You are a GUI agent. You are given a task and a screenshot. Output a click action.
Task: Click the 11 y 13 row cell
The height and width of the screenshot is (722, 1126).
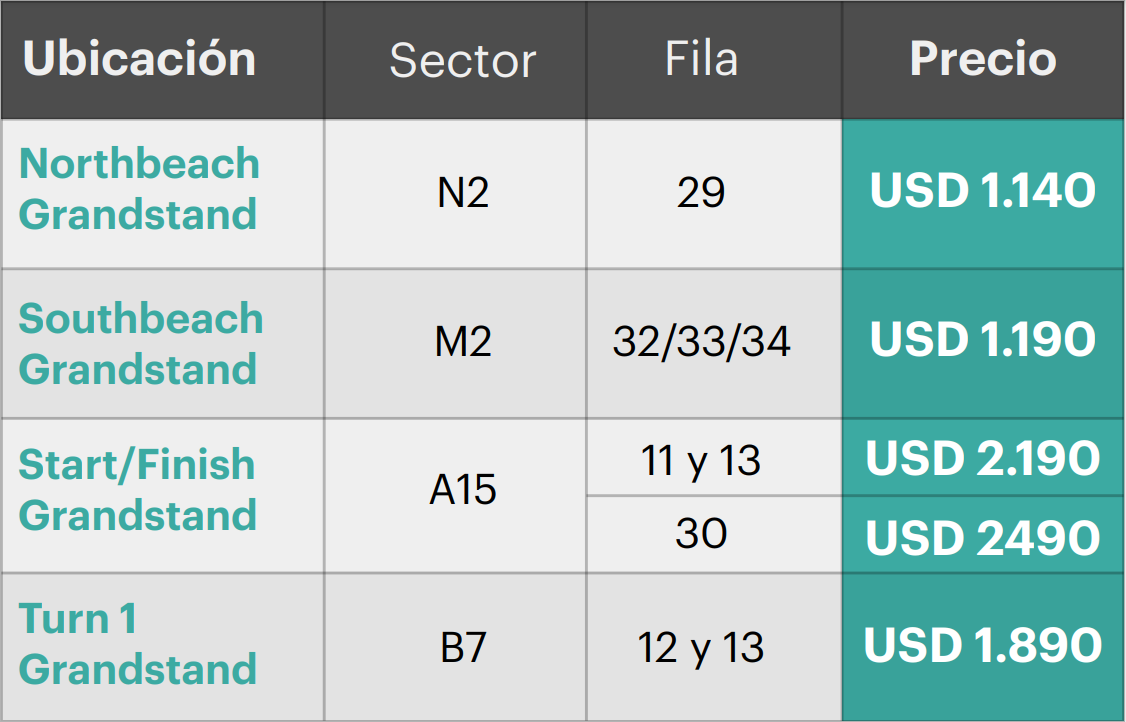(x=715, y=458)
